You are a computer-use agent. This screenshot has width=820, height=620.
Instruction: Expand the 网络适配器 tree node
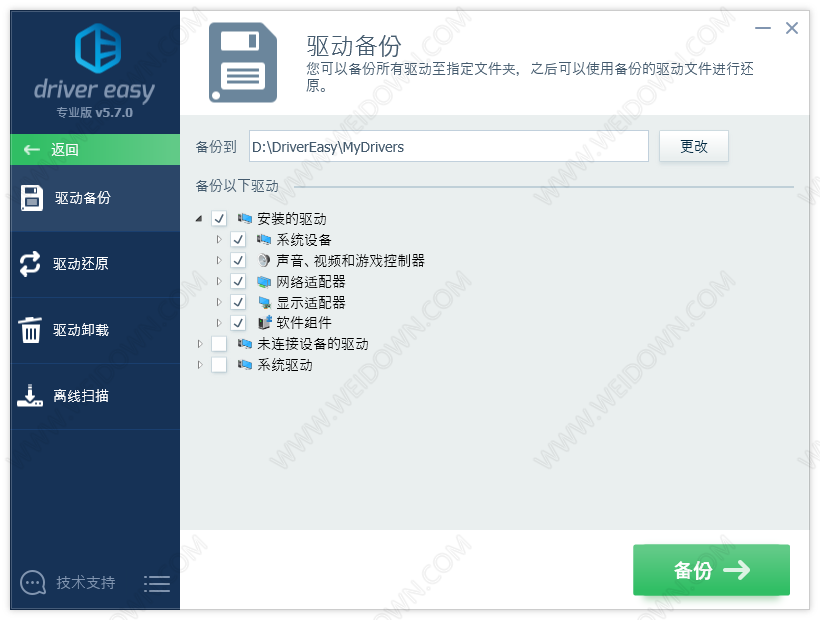pos(219,281)
